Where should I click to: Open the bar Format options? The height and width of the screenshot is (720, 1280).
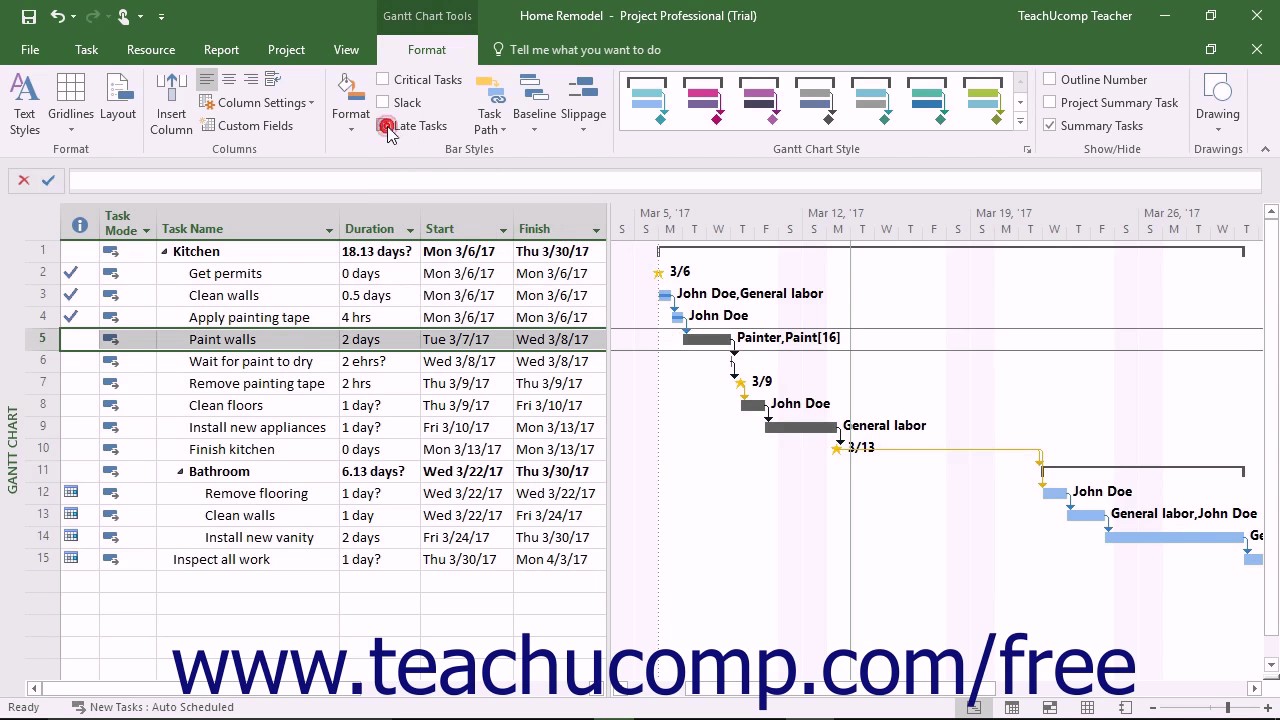coord(351,105)
